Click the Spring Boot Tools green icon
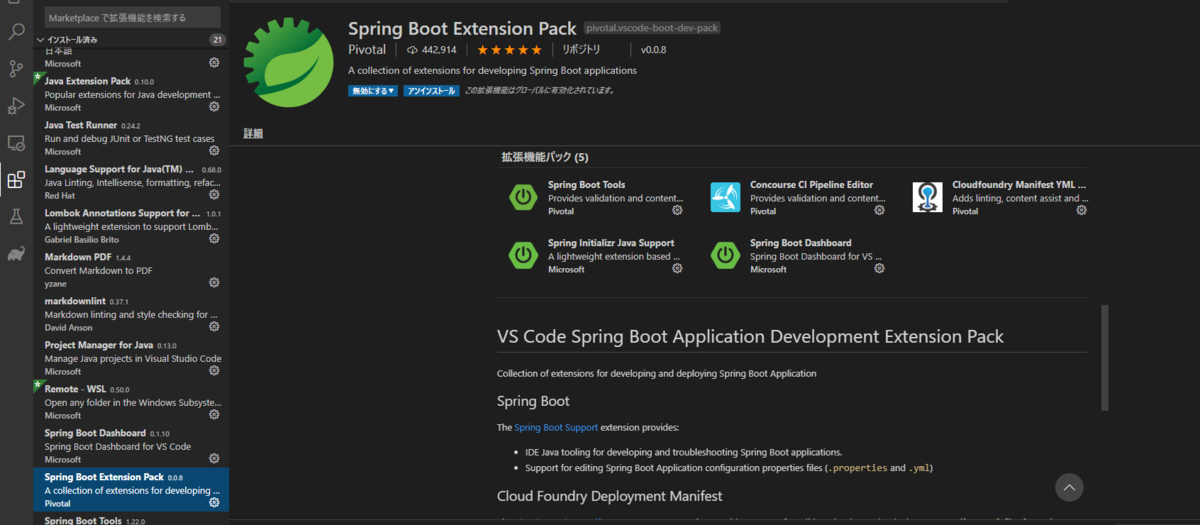The image size is (1200, 525). 523,197
